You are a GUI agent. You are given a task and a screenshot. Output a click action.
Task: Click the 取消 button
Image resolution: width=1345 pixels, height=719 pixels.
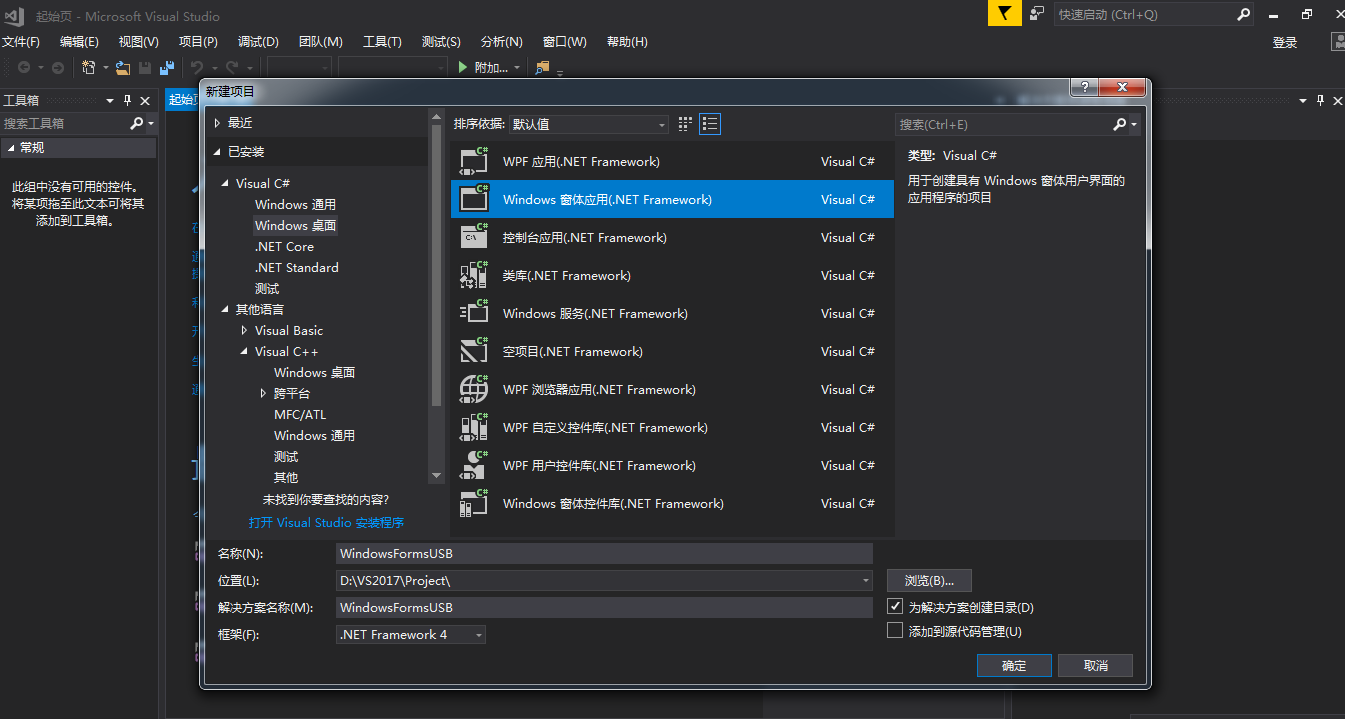coord(1096,665)
